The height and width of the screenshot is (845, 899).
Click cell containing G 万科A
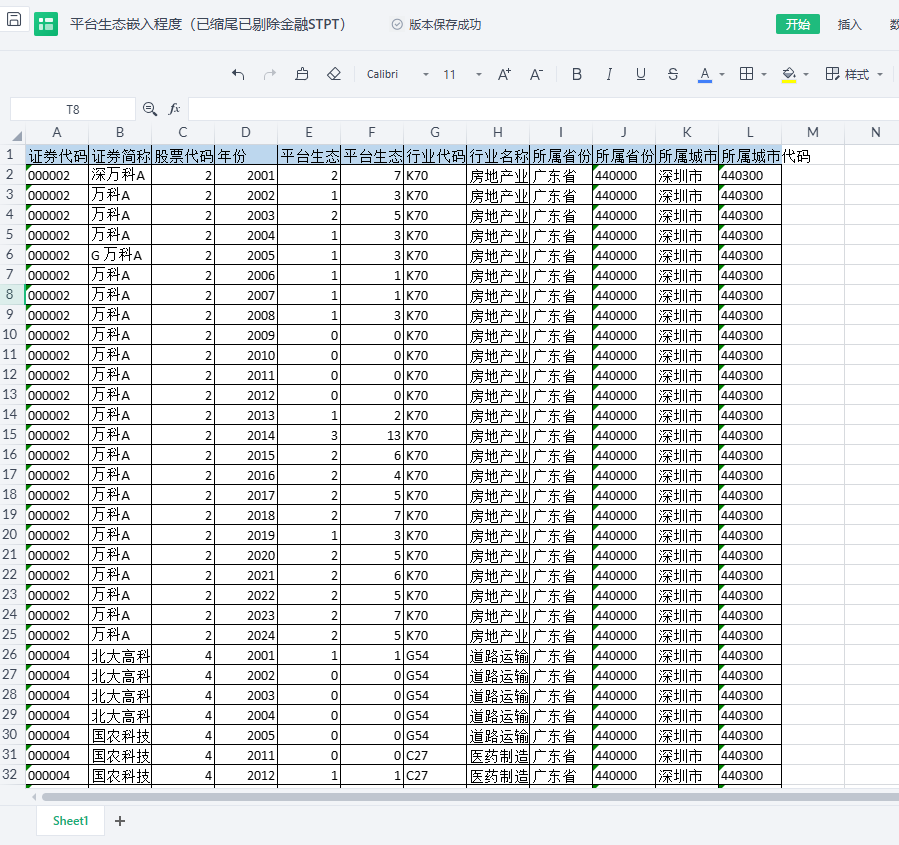pyautogui.click(x=120, y=255)
